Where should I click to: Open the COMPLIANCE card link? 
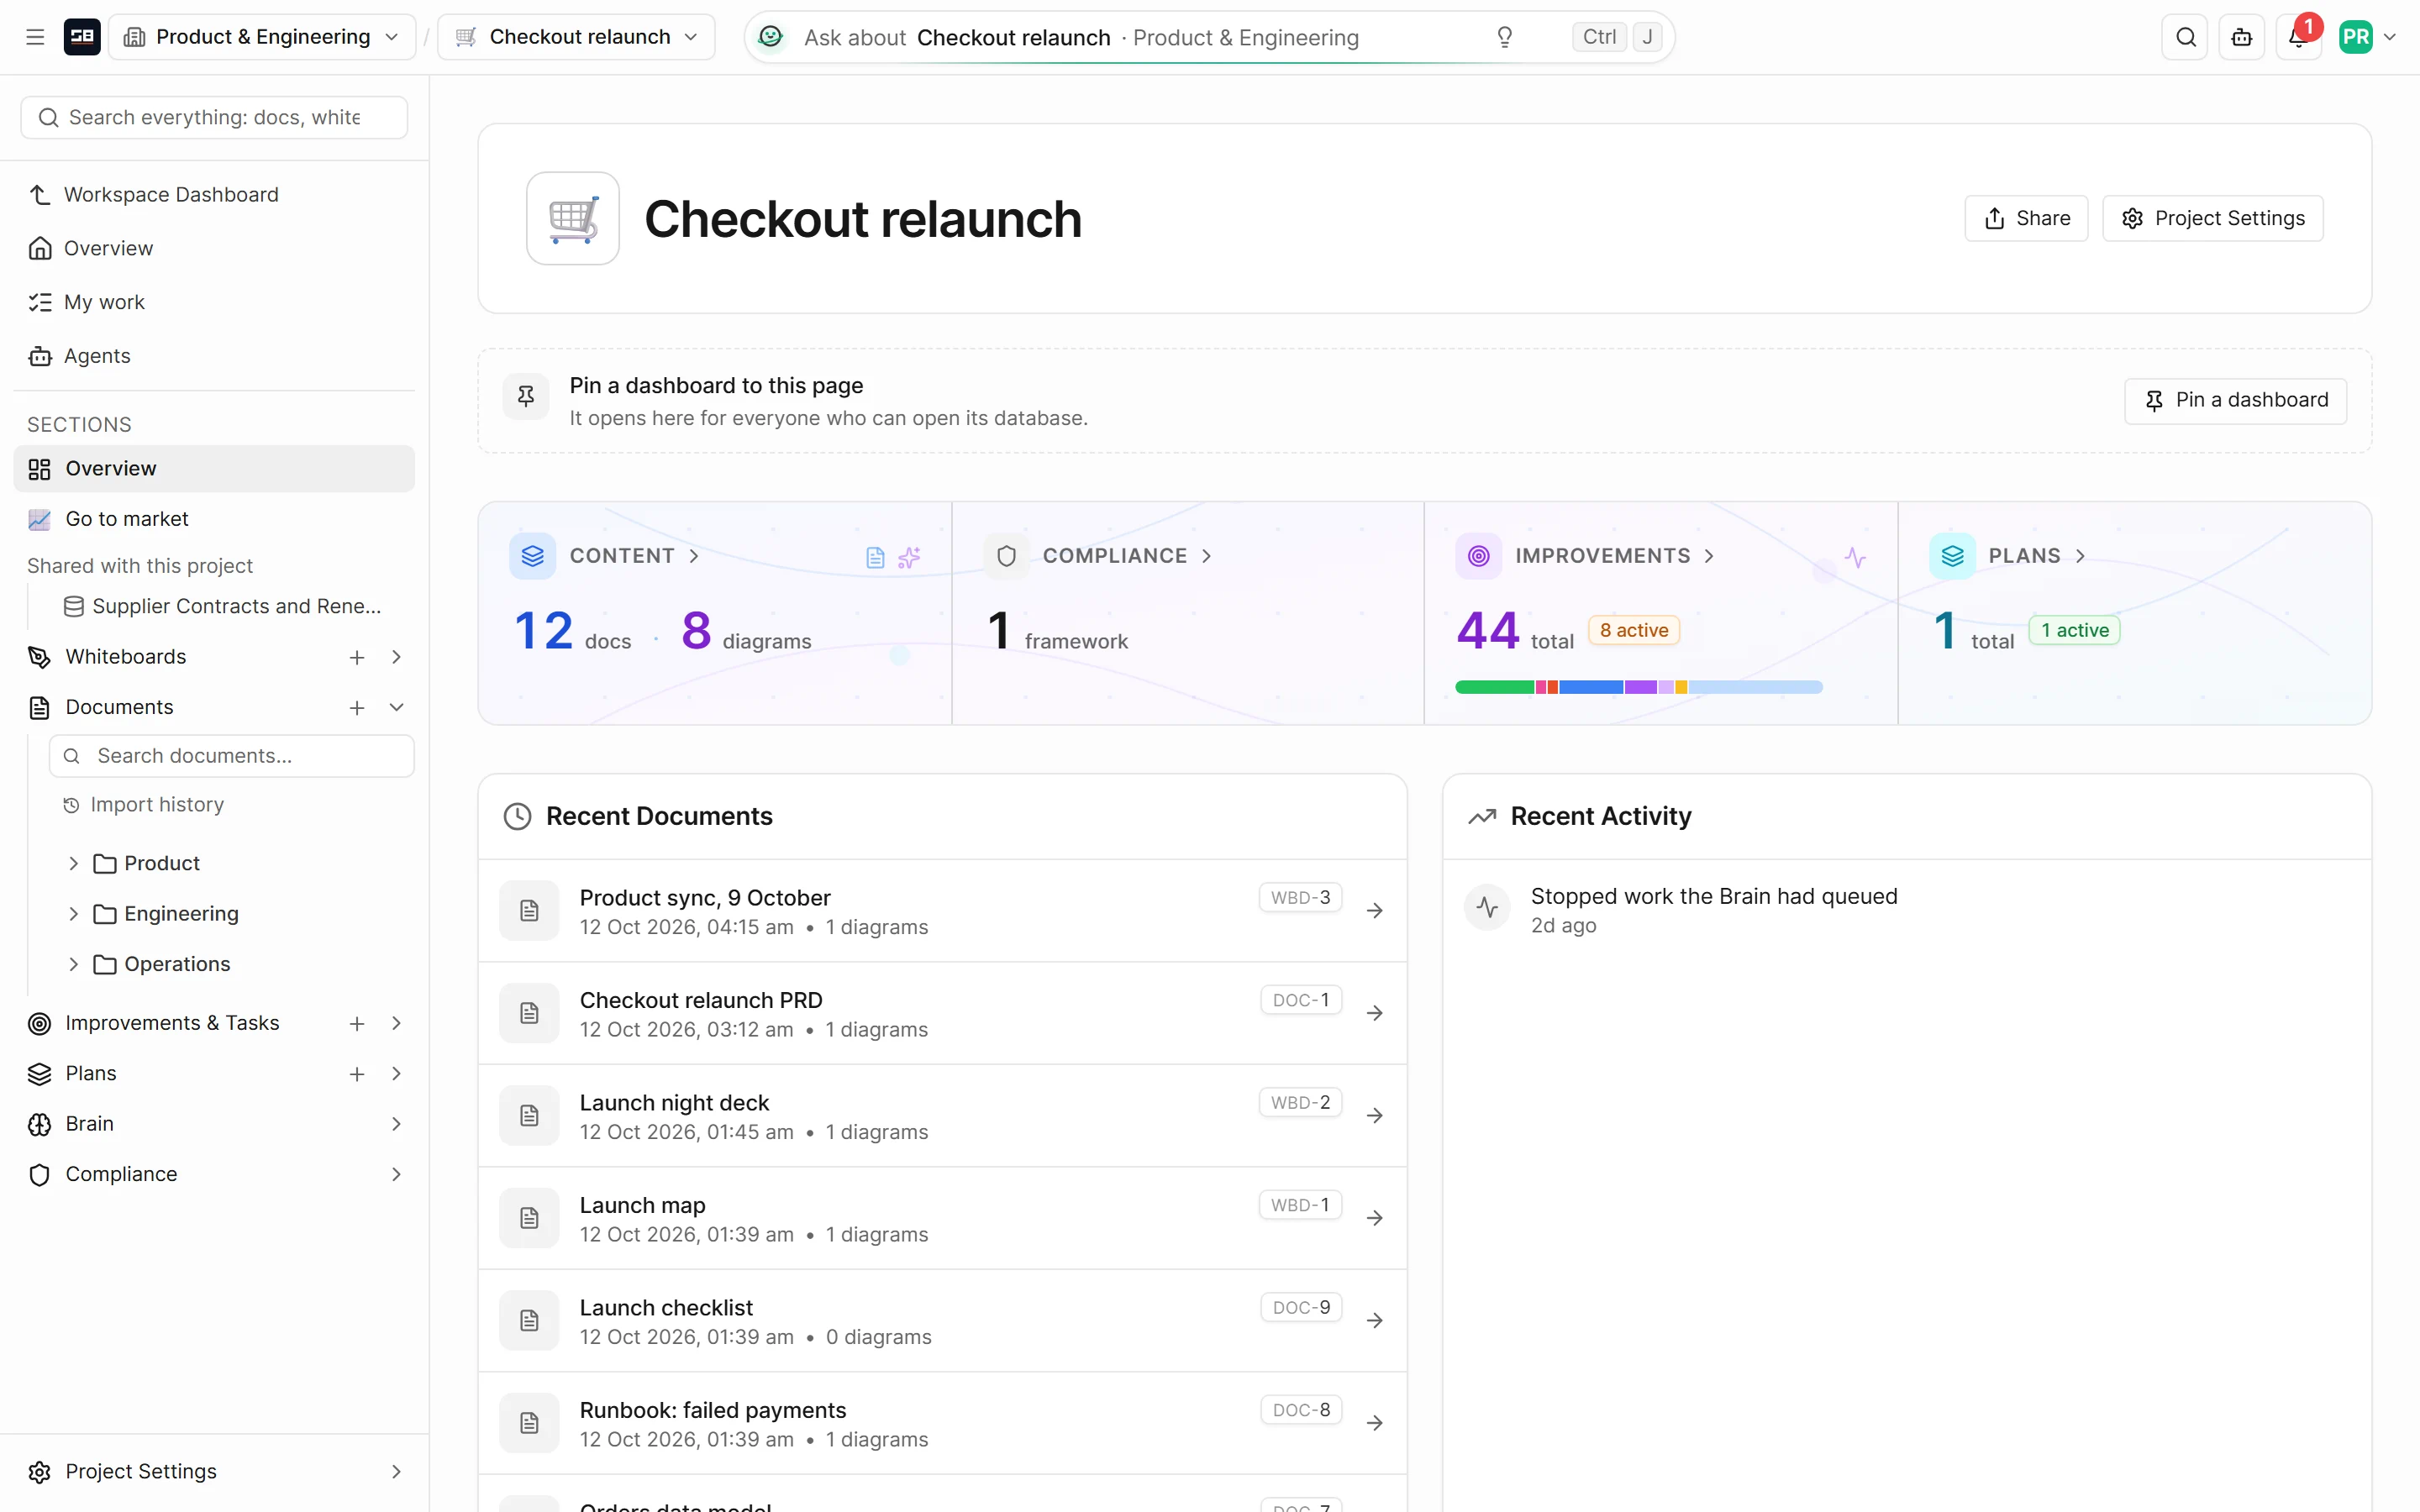pos(1127,556)
